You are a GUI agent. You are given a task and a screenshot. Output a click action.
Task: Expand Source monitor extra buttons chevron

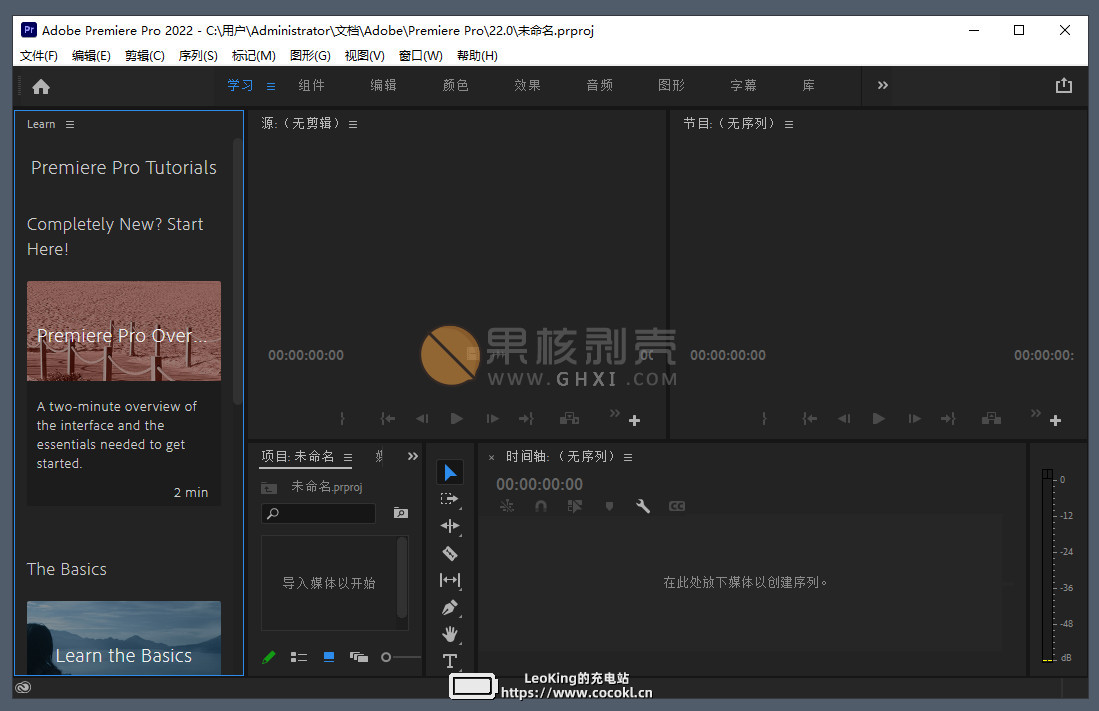615,413
